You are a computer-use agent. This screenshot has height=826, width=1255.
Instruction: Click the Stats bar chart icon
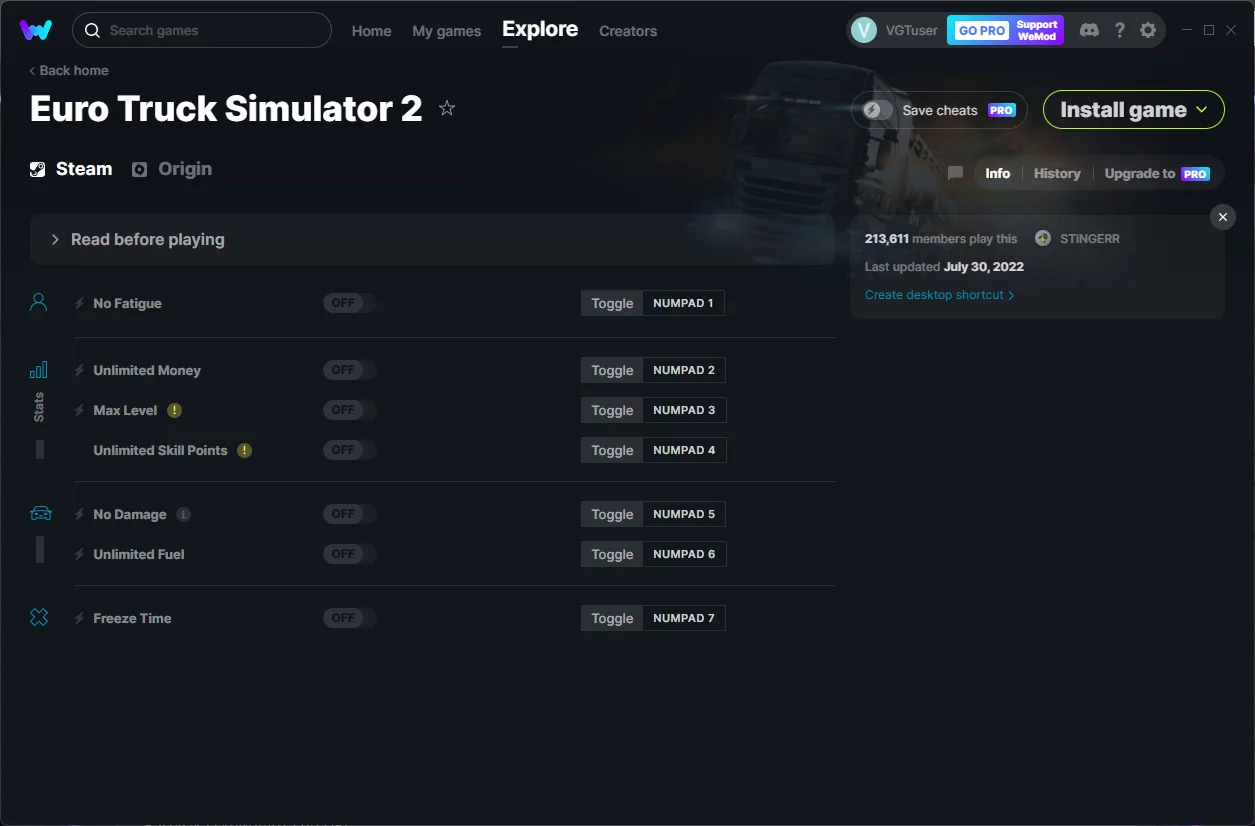tap(39, 370)
